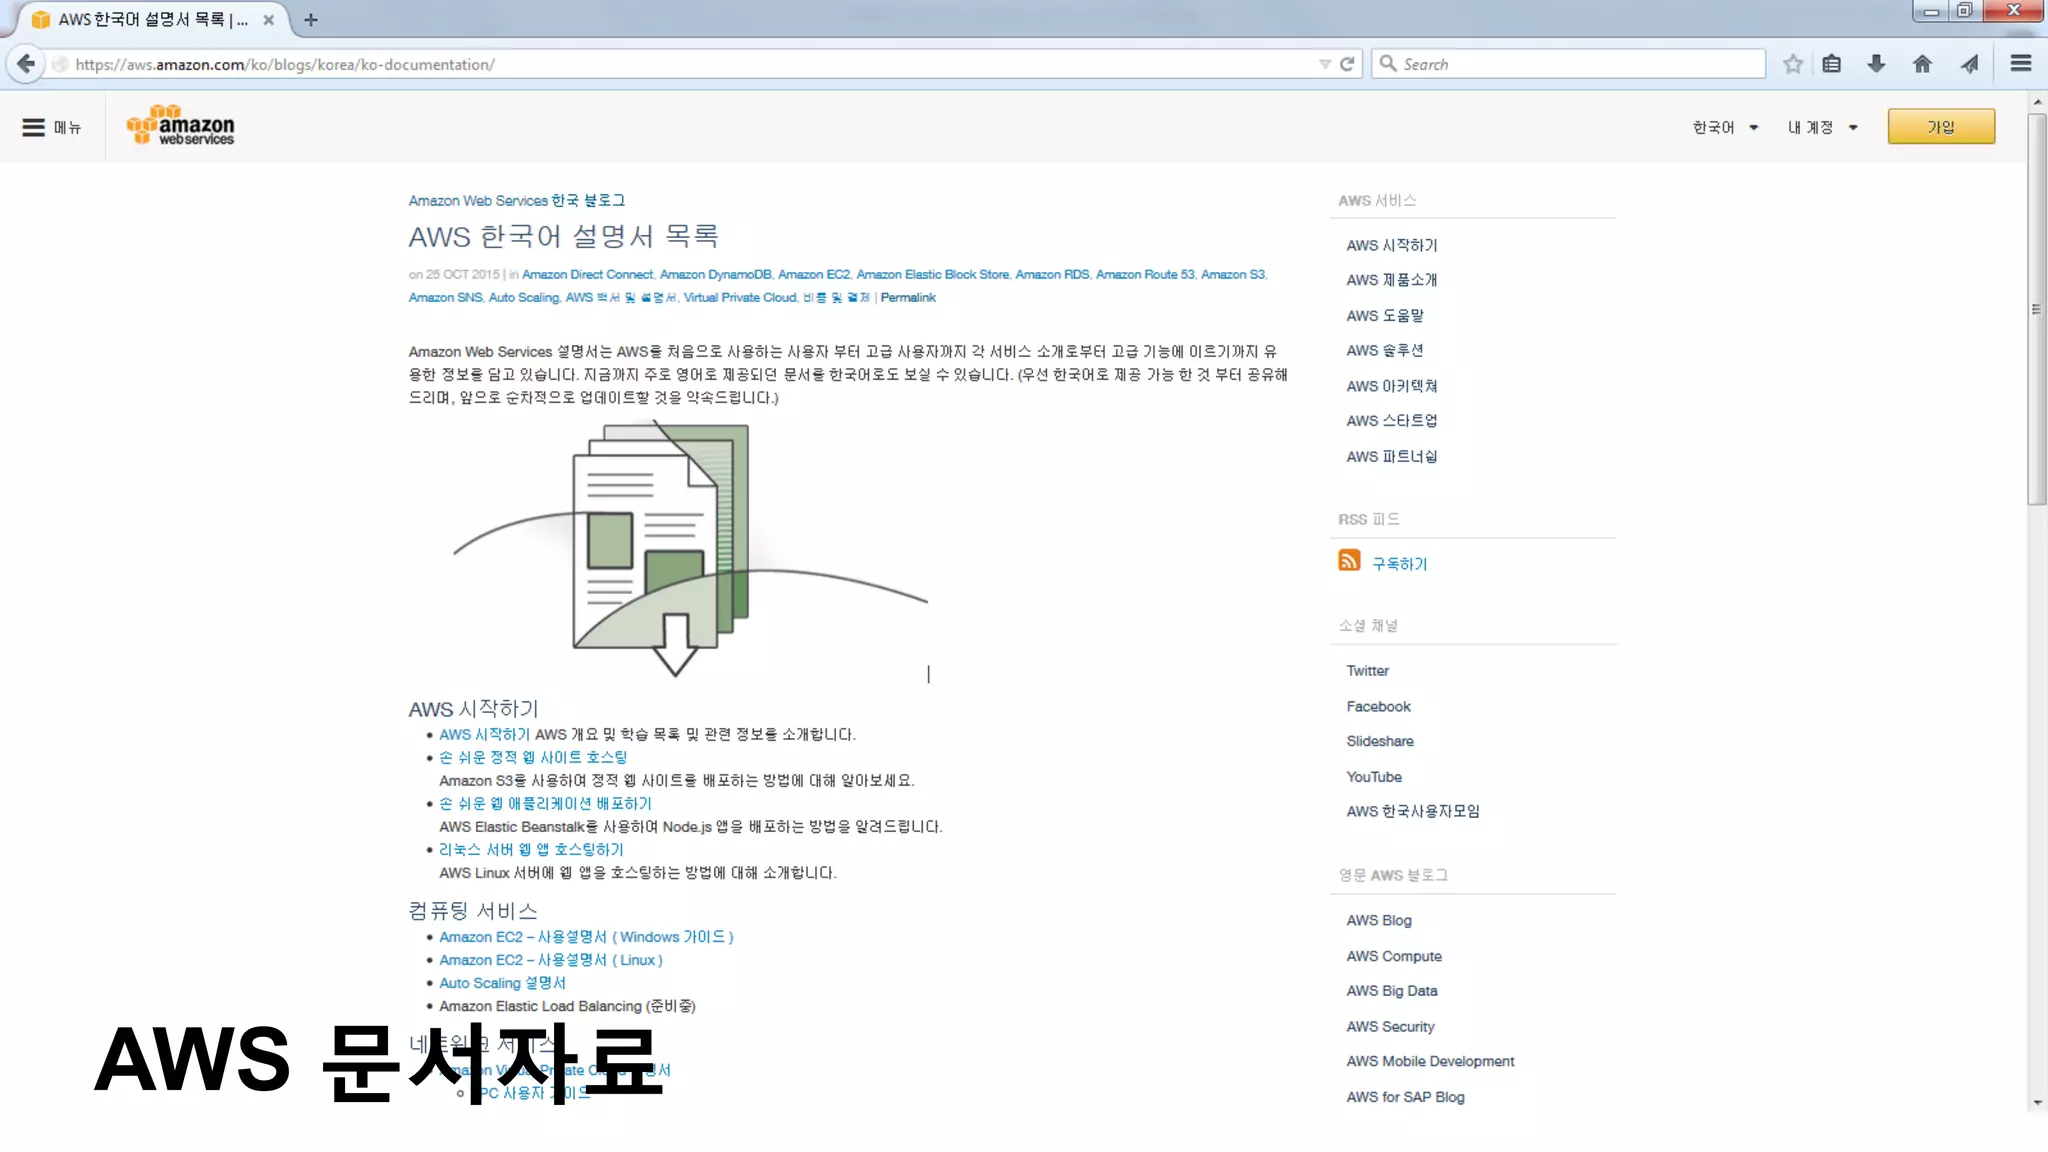This screenshot has height=1152, width=2048.
Task: Go to the browser home page icon
Action: (1922, 64)
